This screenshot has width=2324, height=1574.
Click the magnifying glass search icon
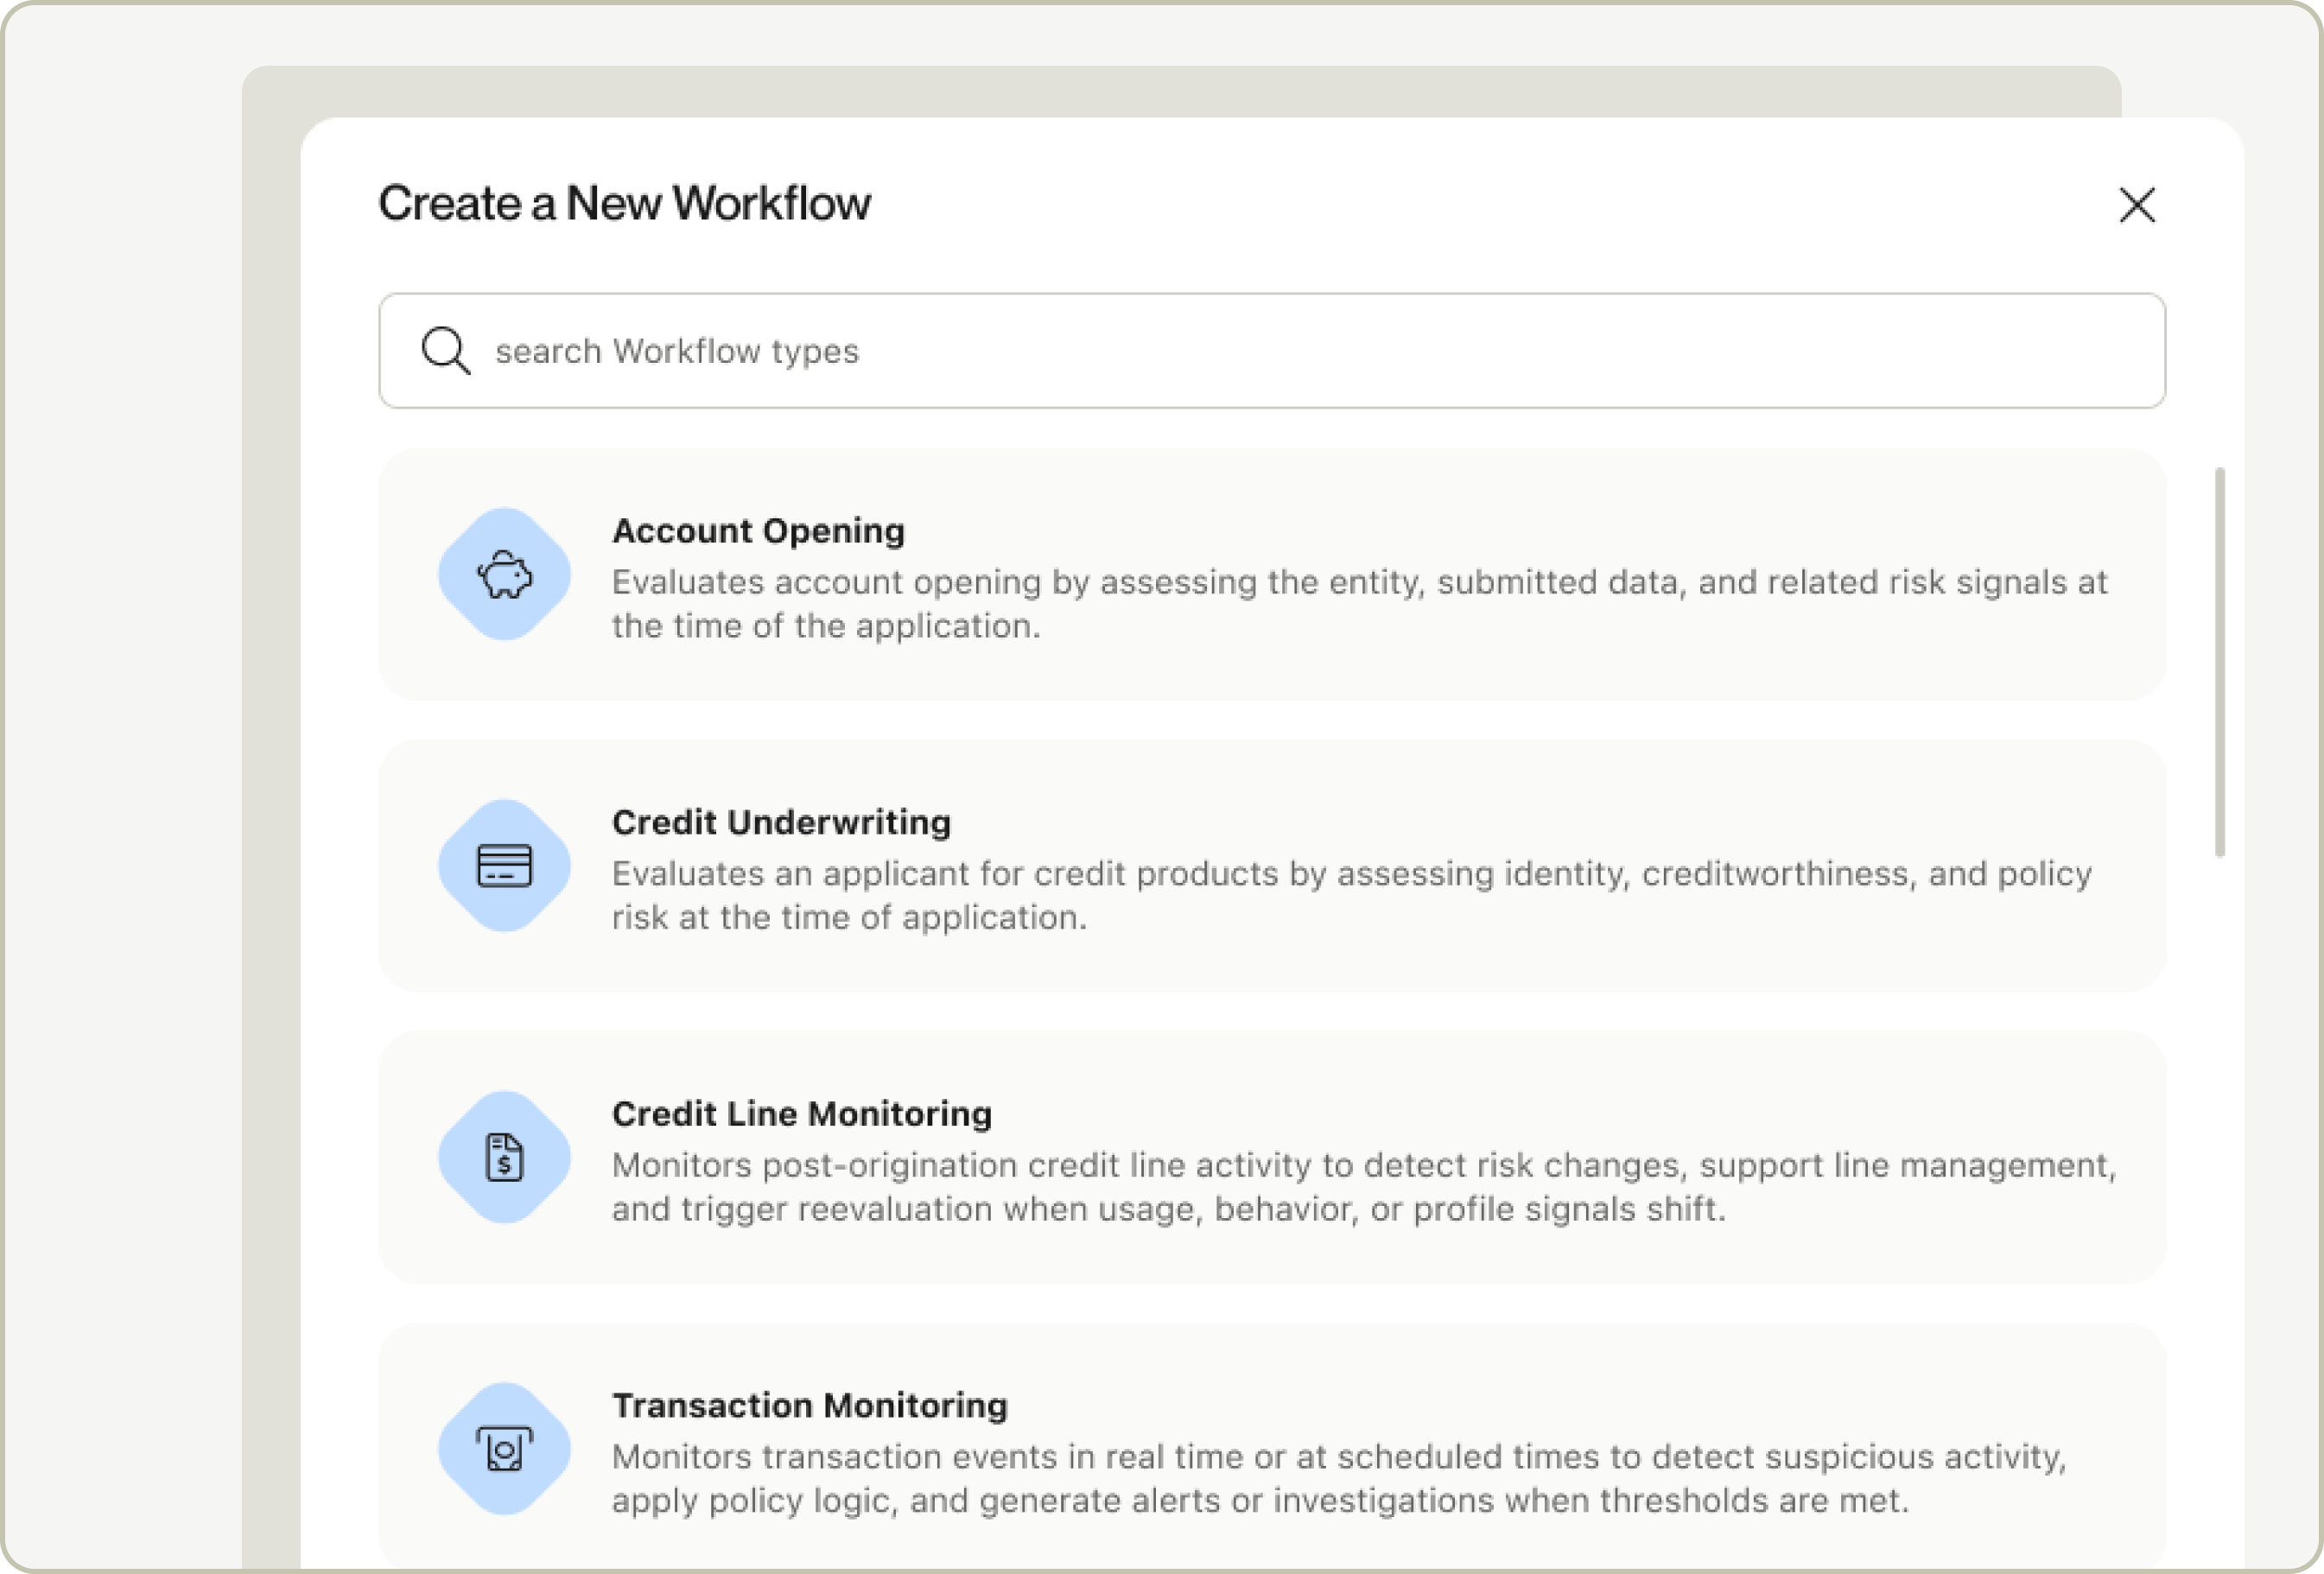point(445,351)
